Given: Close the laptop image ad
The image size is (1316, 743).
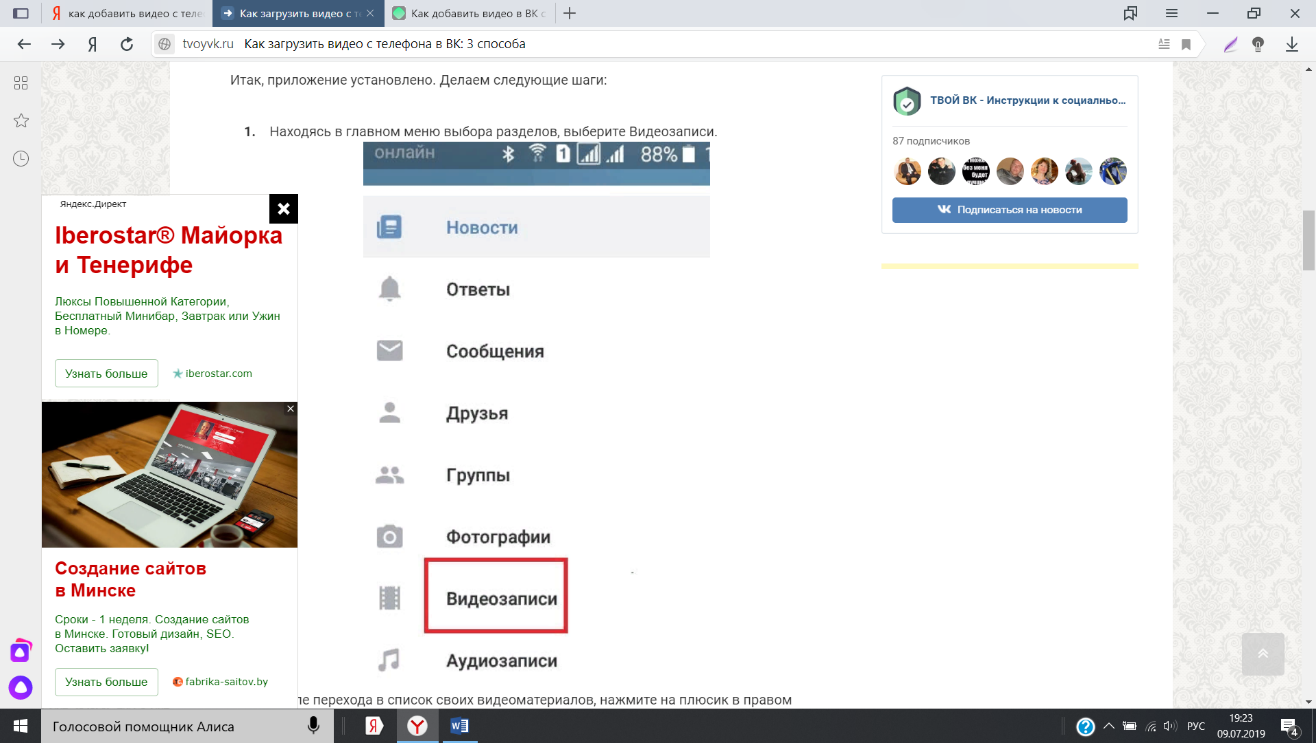Looking at the screenshot, I should point(291,409).
